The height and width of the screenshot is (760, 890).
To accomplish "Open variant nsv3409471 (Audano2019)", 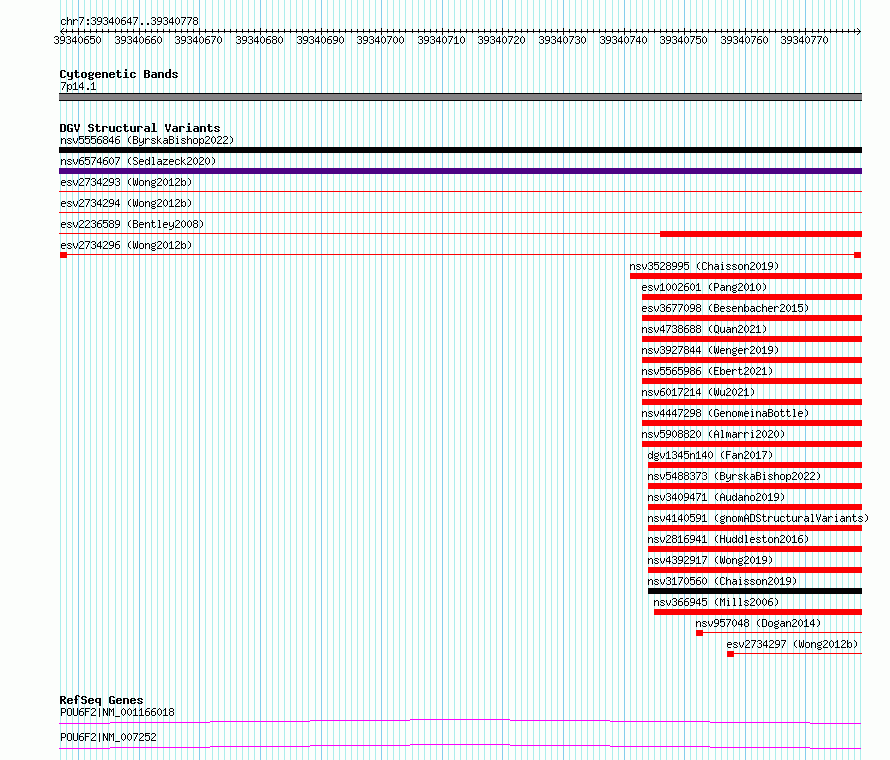I will pyautogui.click(x=716, y=497).
